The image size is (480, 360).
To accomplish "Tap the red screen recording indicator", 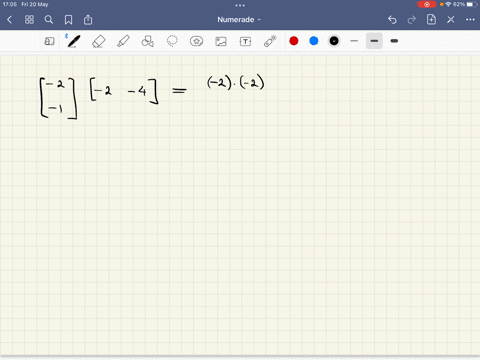I will (427, 4).
